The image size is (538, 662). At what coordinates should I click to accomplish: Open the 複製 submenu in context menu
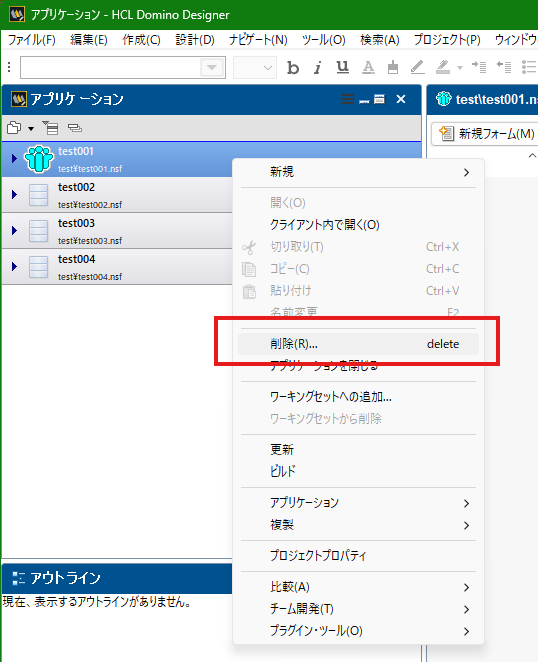coord(358,525)
